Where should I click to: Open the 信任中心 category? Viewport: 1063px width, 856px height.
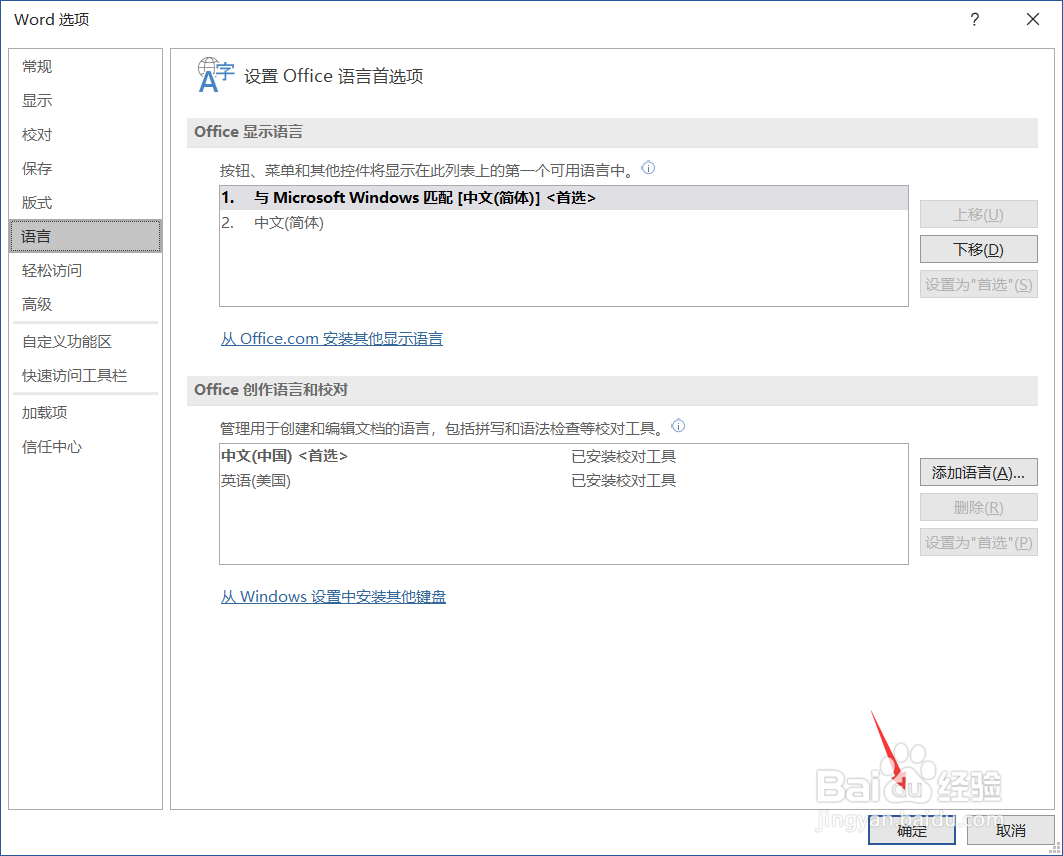85,447
